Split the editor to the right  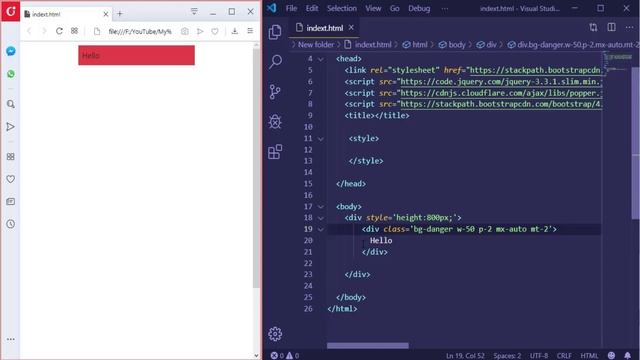(x=611, y=27)
